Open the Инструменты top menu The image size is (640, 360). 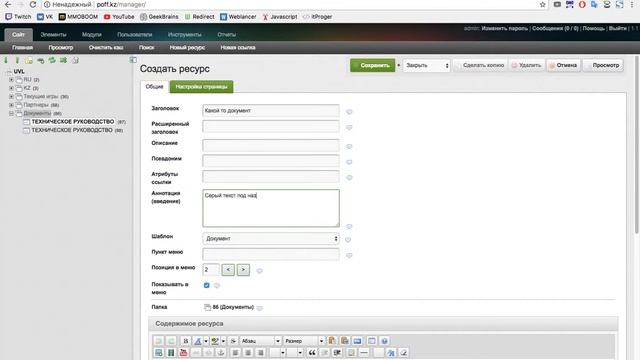pos(184,35)
